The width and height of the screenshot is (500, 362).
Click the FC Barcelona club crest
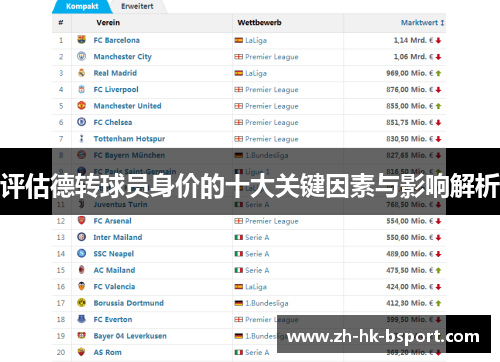point(81,40)
